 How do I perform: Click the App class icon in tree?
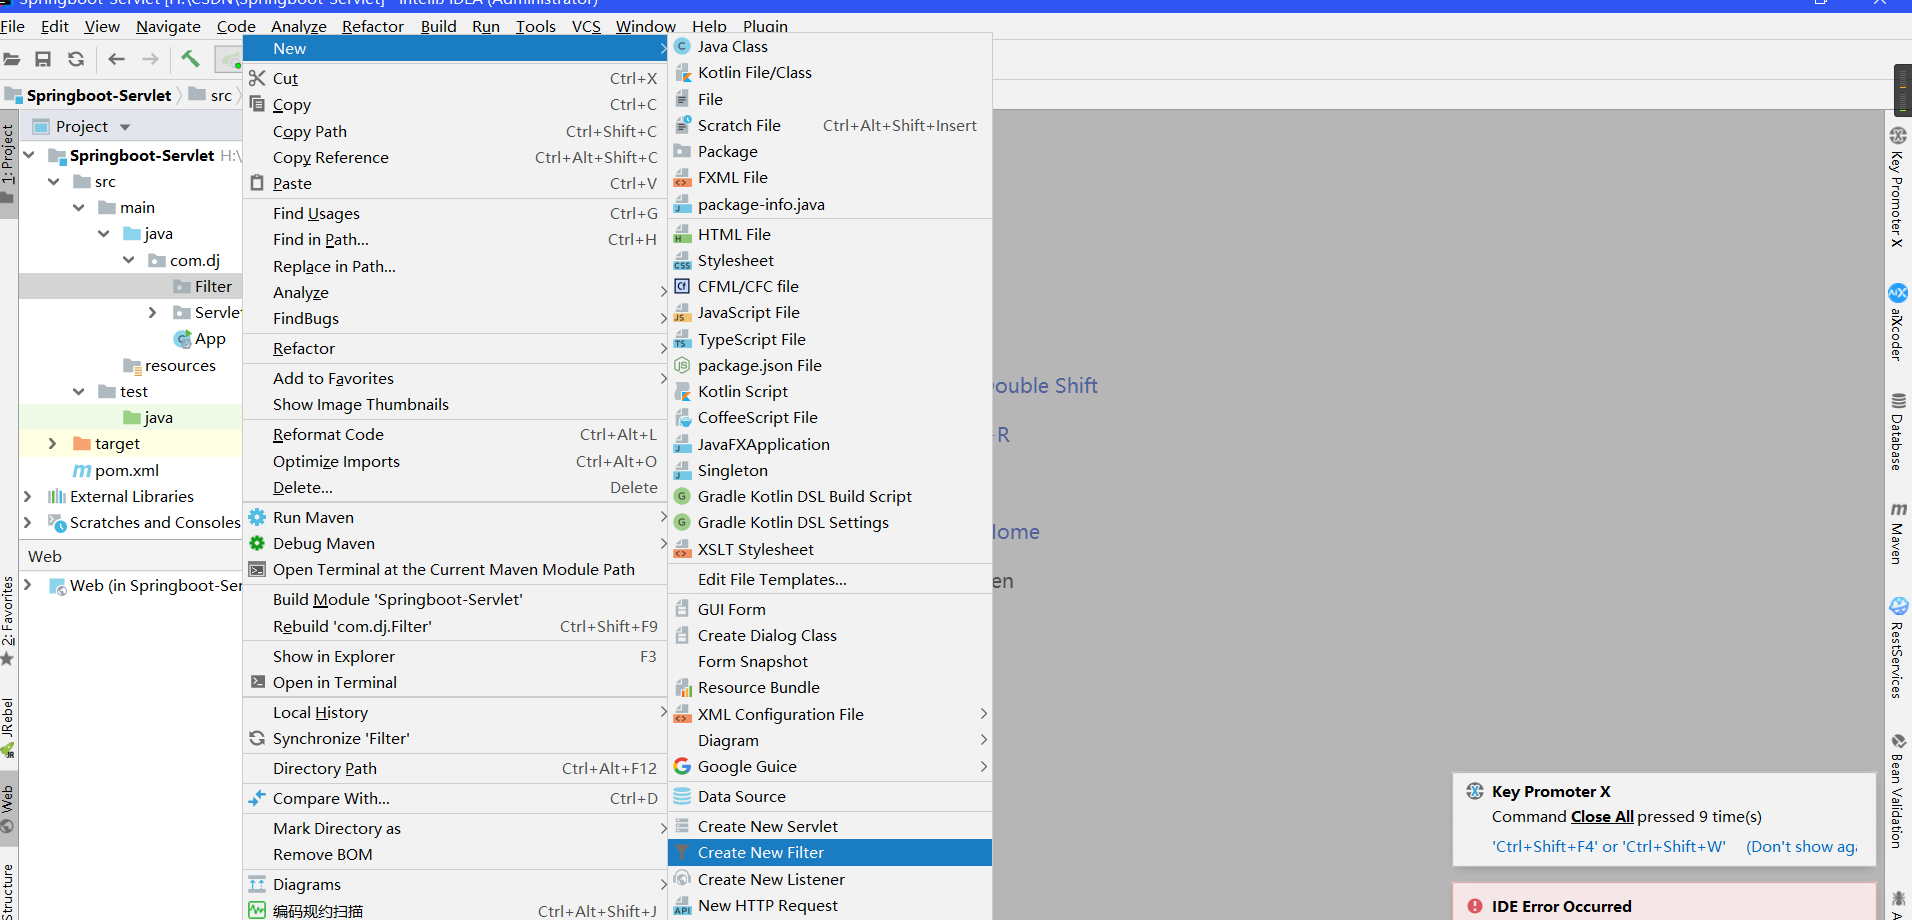(x=182, y=339)
